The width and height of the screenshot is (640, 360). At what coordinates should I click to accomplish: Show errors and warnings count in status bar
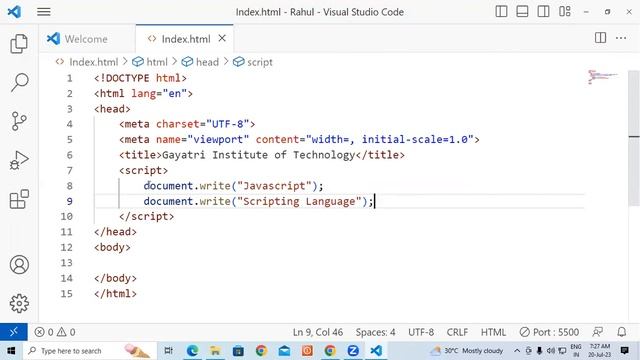coord(55,332)
